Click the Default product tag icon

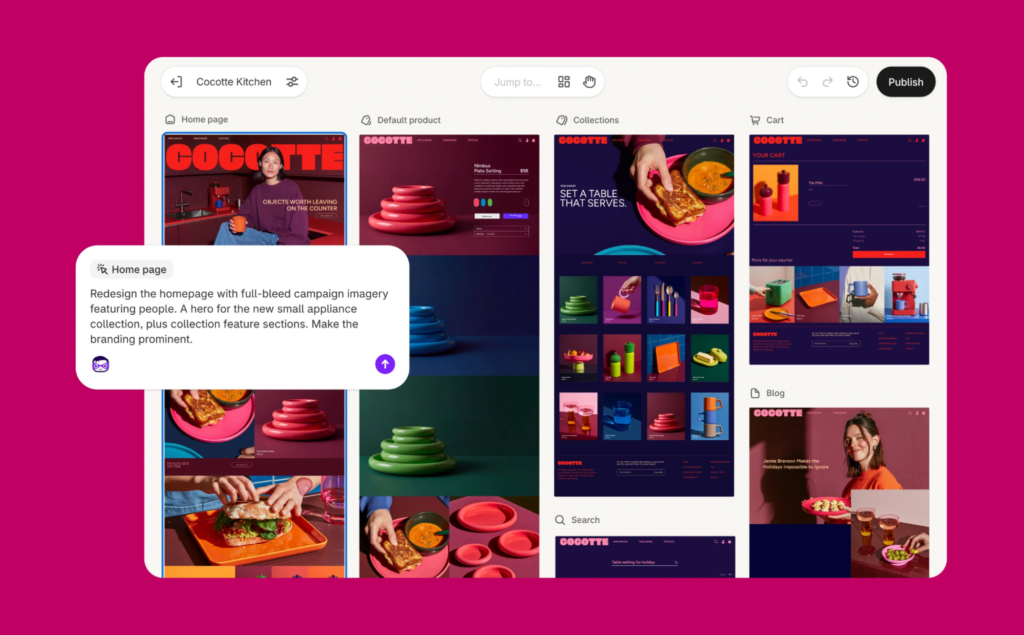[366, 120]
